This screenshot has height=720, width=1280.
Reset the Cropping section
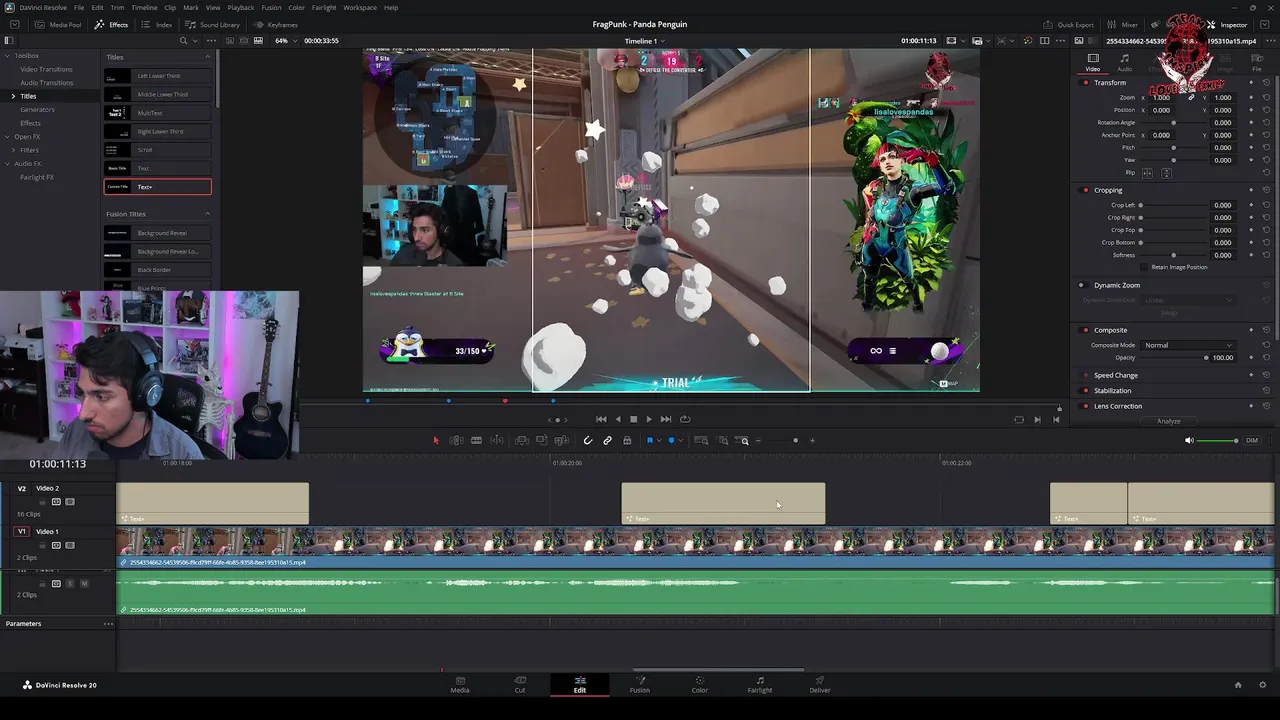tap(1266, 190)
